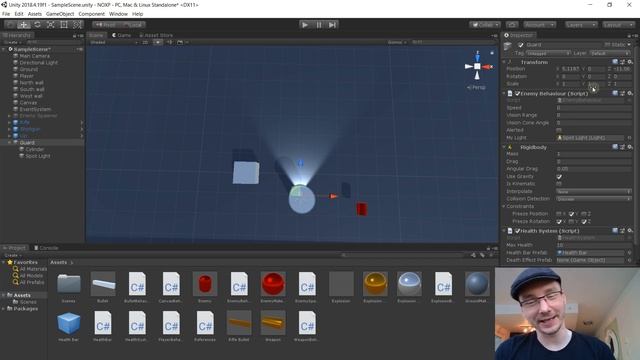Open object picker for Death Effect Prefab
Image resolution: width=640 pixels, height=360 pixels.
pyautogui.click(x=629, y=260)
